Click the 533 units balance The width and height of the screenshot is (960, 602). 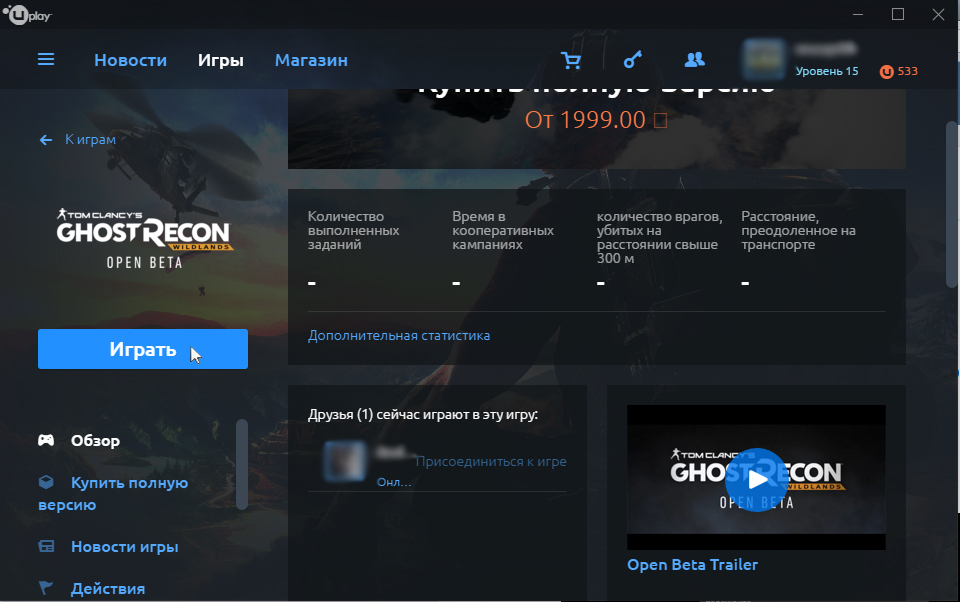[x=907, y=71]
